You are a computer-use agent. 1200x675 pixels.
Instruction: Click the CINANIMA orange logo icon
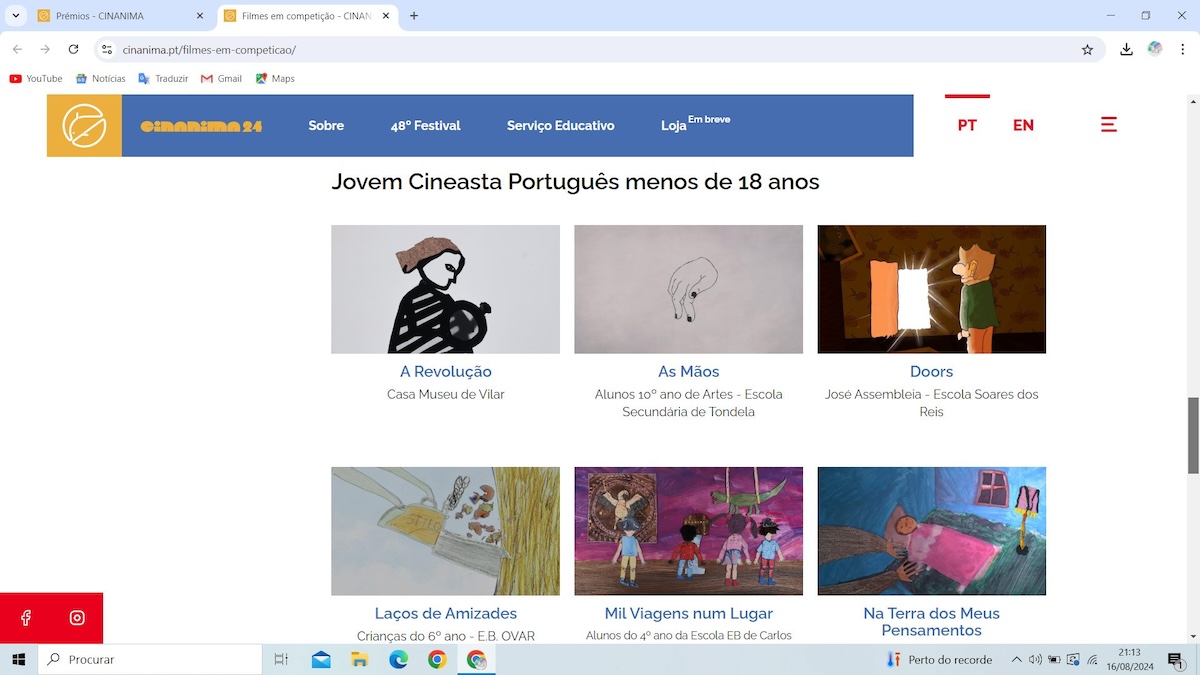[x=84, y=126]
